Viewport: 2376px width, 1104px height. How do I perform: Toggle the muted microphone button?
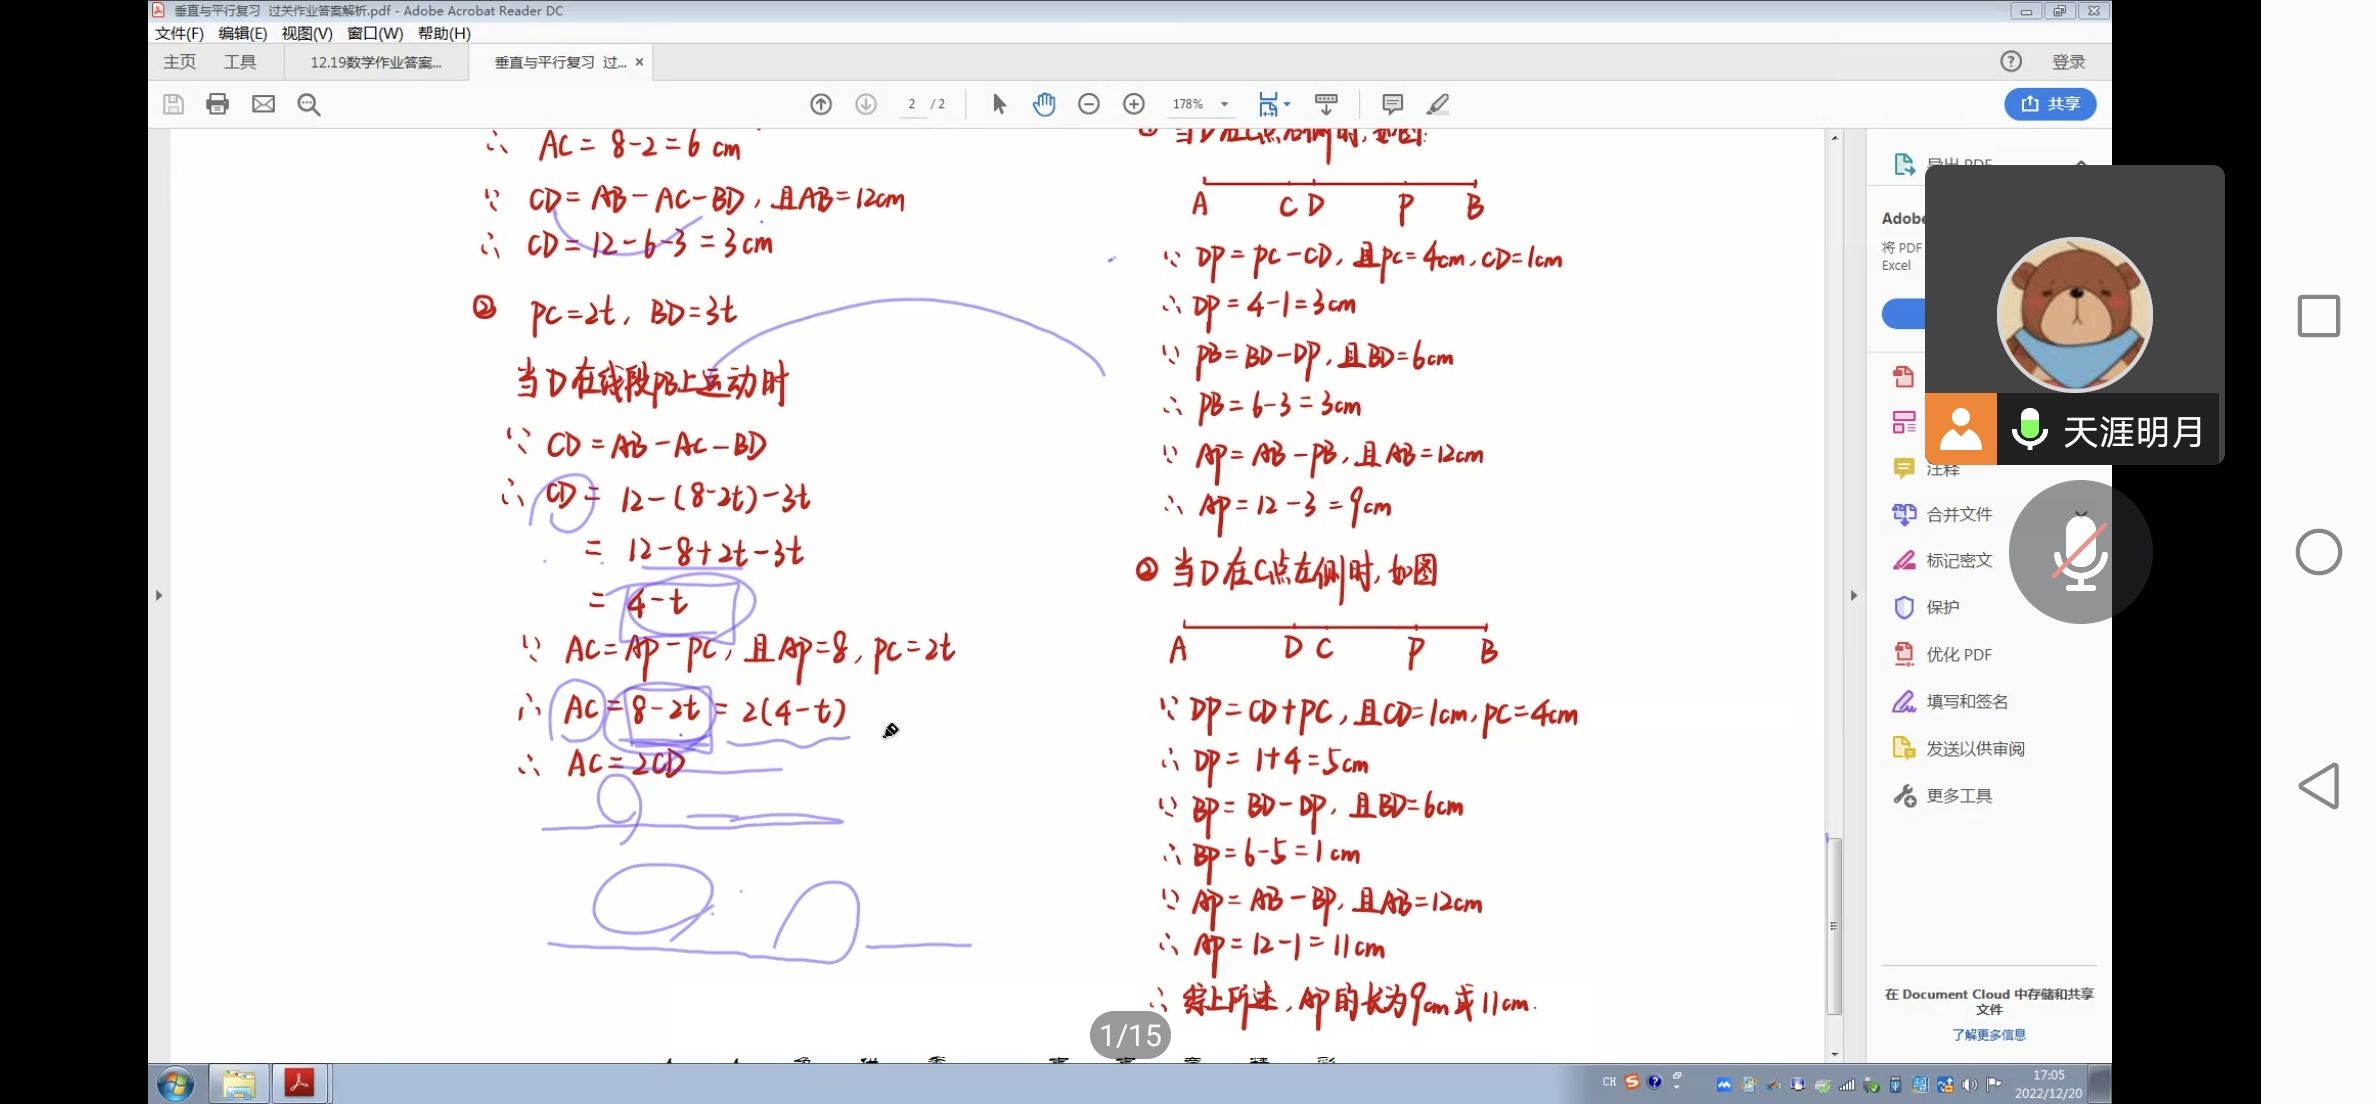point(2080,552)
